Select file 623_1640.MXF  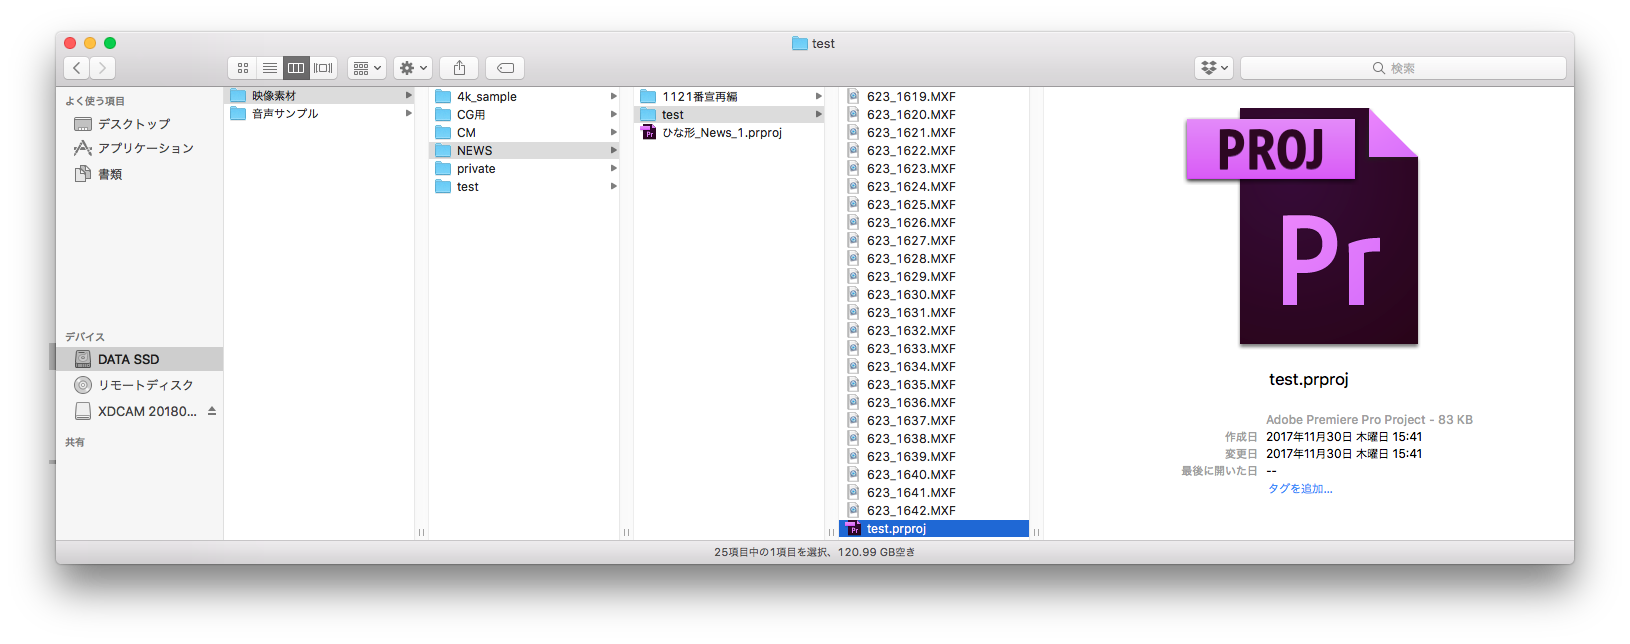[x=934, y=475]
